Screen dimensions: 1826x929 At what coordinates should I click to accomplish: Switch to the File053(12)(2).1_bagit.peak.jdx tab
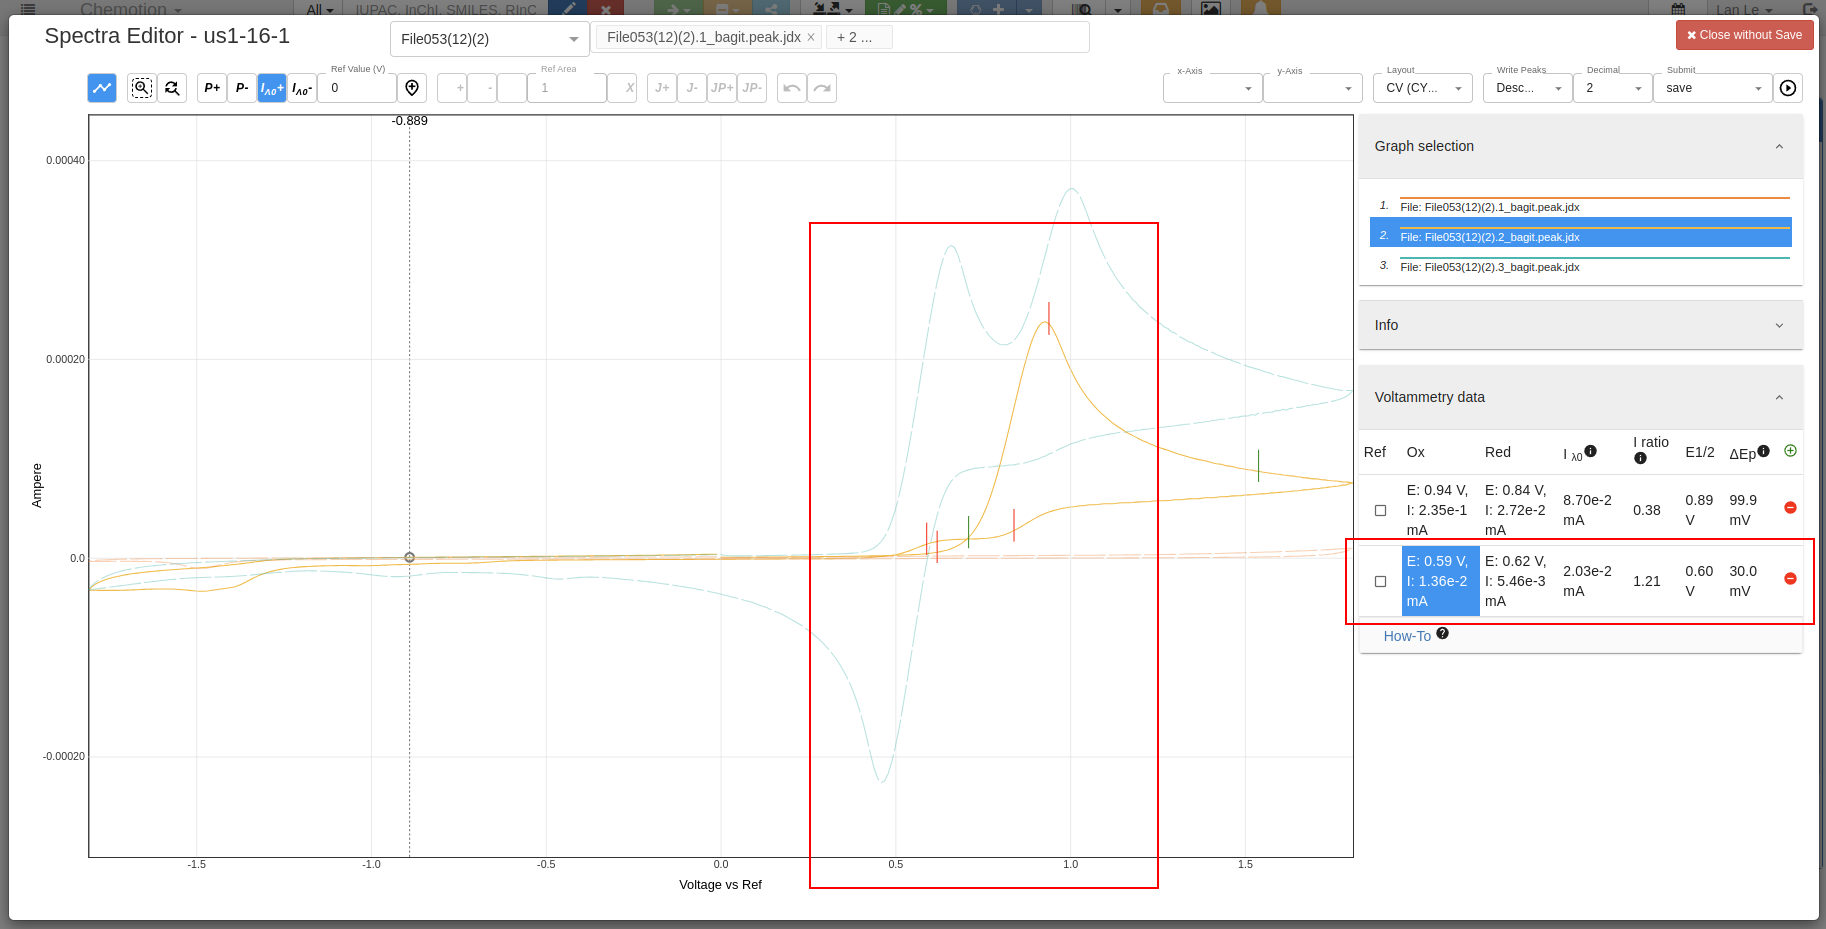point(700,36)
